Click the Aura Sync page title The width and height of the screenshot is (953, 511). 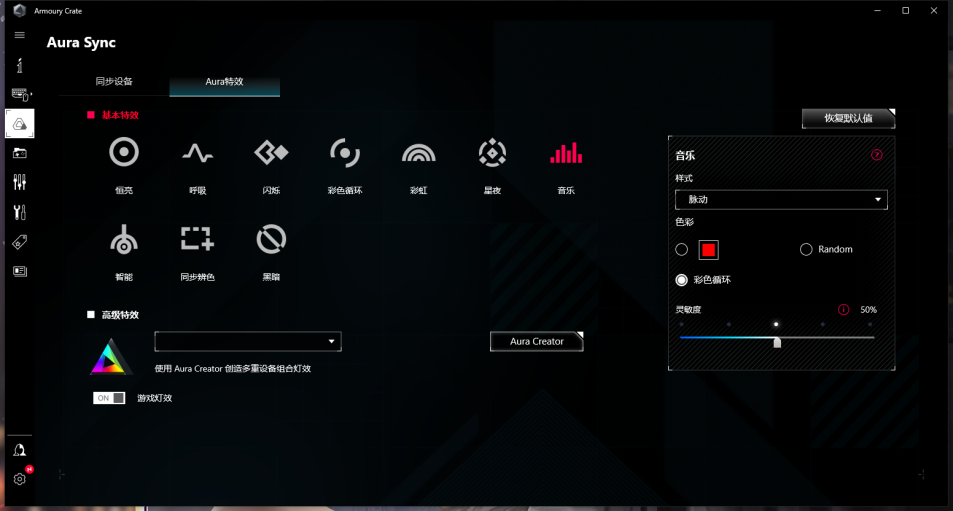coord(81,43)
